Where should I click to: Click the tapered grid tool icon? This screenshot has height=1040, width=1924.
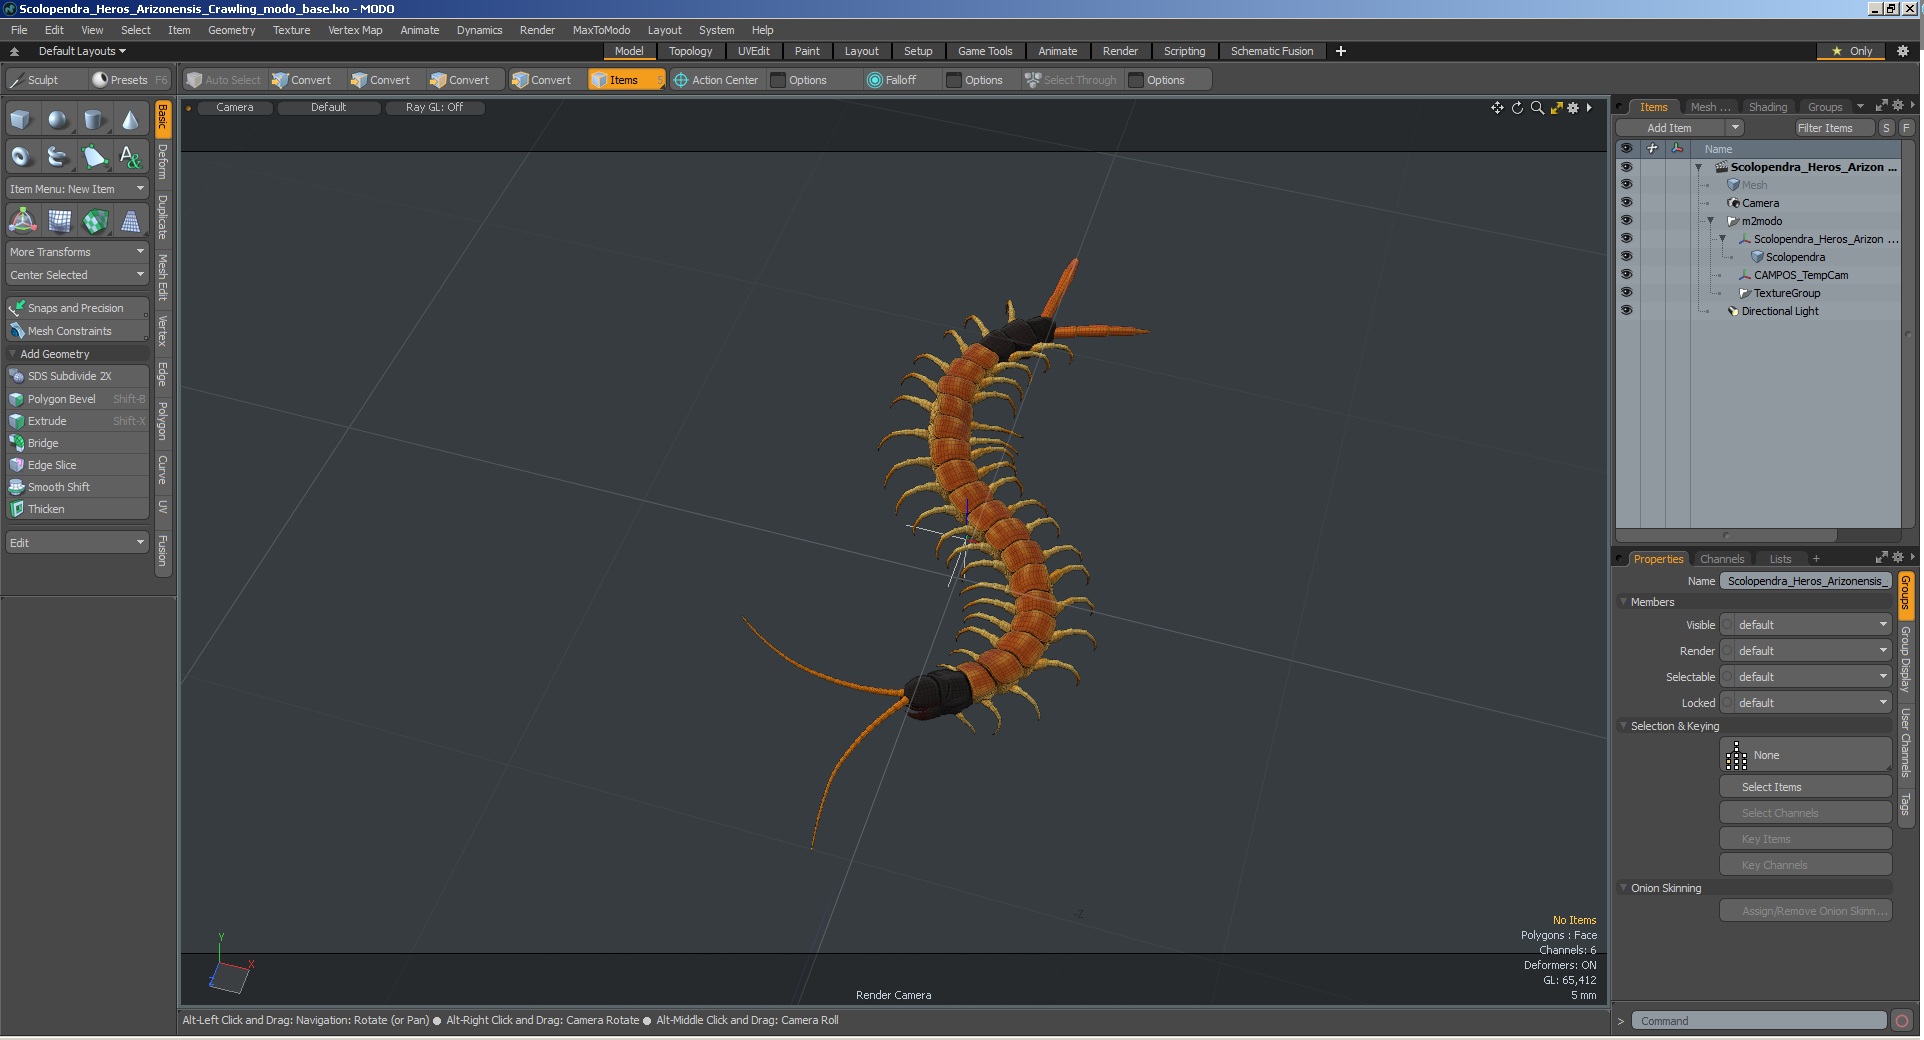131,221
